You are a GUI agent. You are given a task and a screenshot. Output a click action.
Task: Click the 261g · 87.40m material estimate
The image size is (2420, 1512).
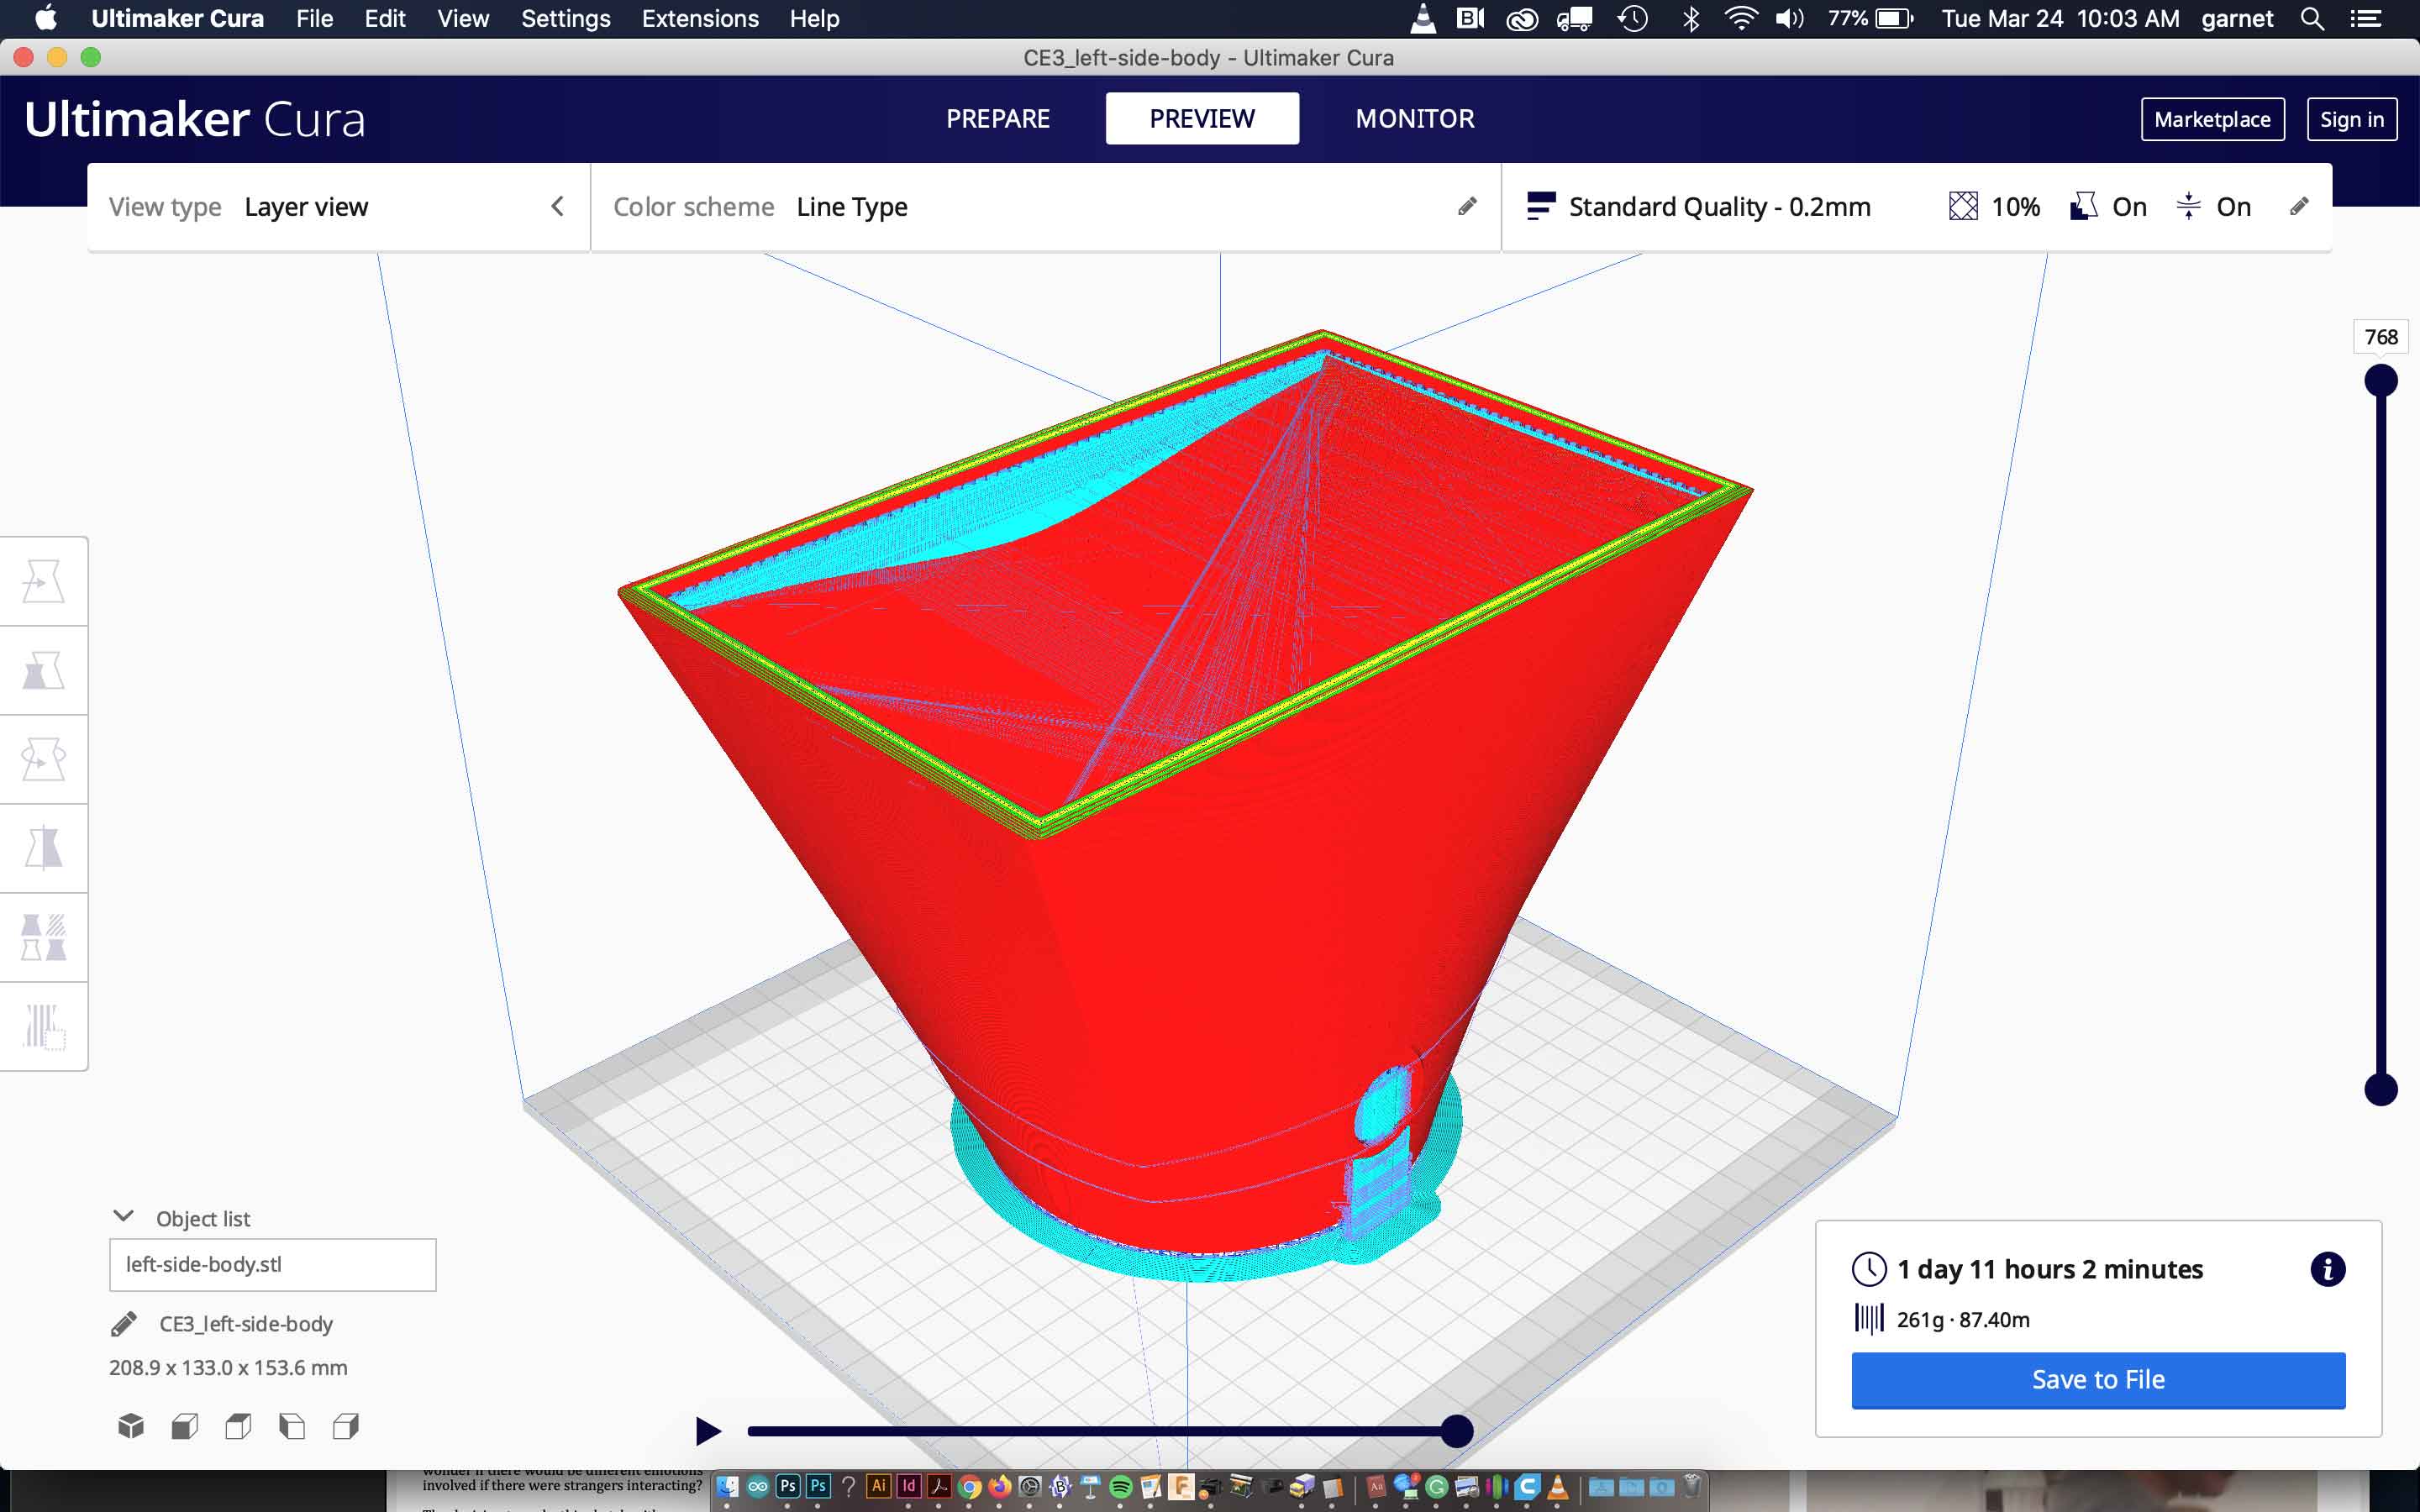[x=1963, y=1320]
